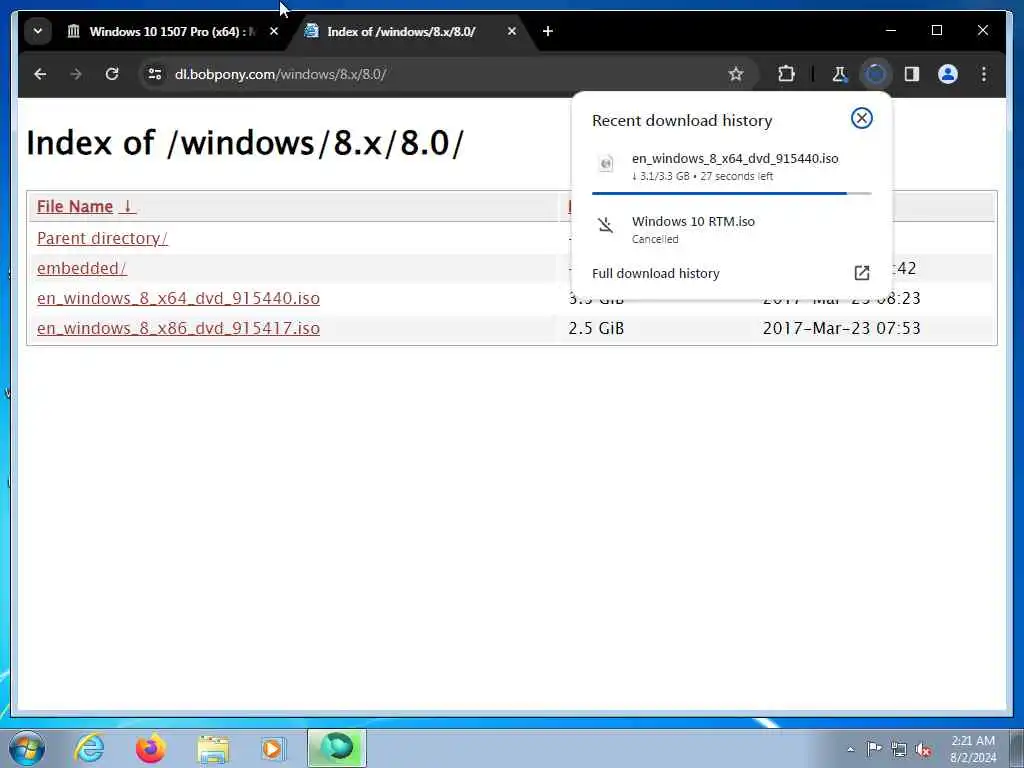Image resolution: width=1024 pixels, height=768 pixels.
Task: Download en_windows_8_x86_dvd_915417.iso link
Action: click(178, 328)
